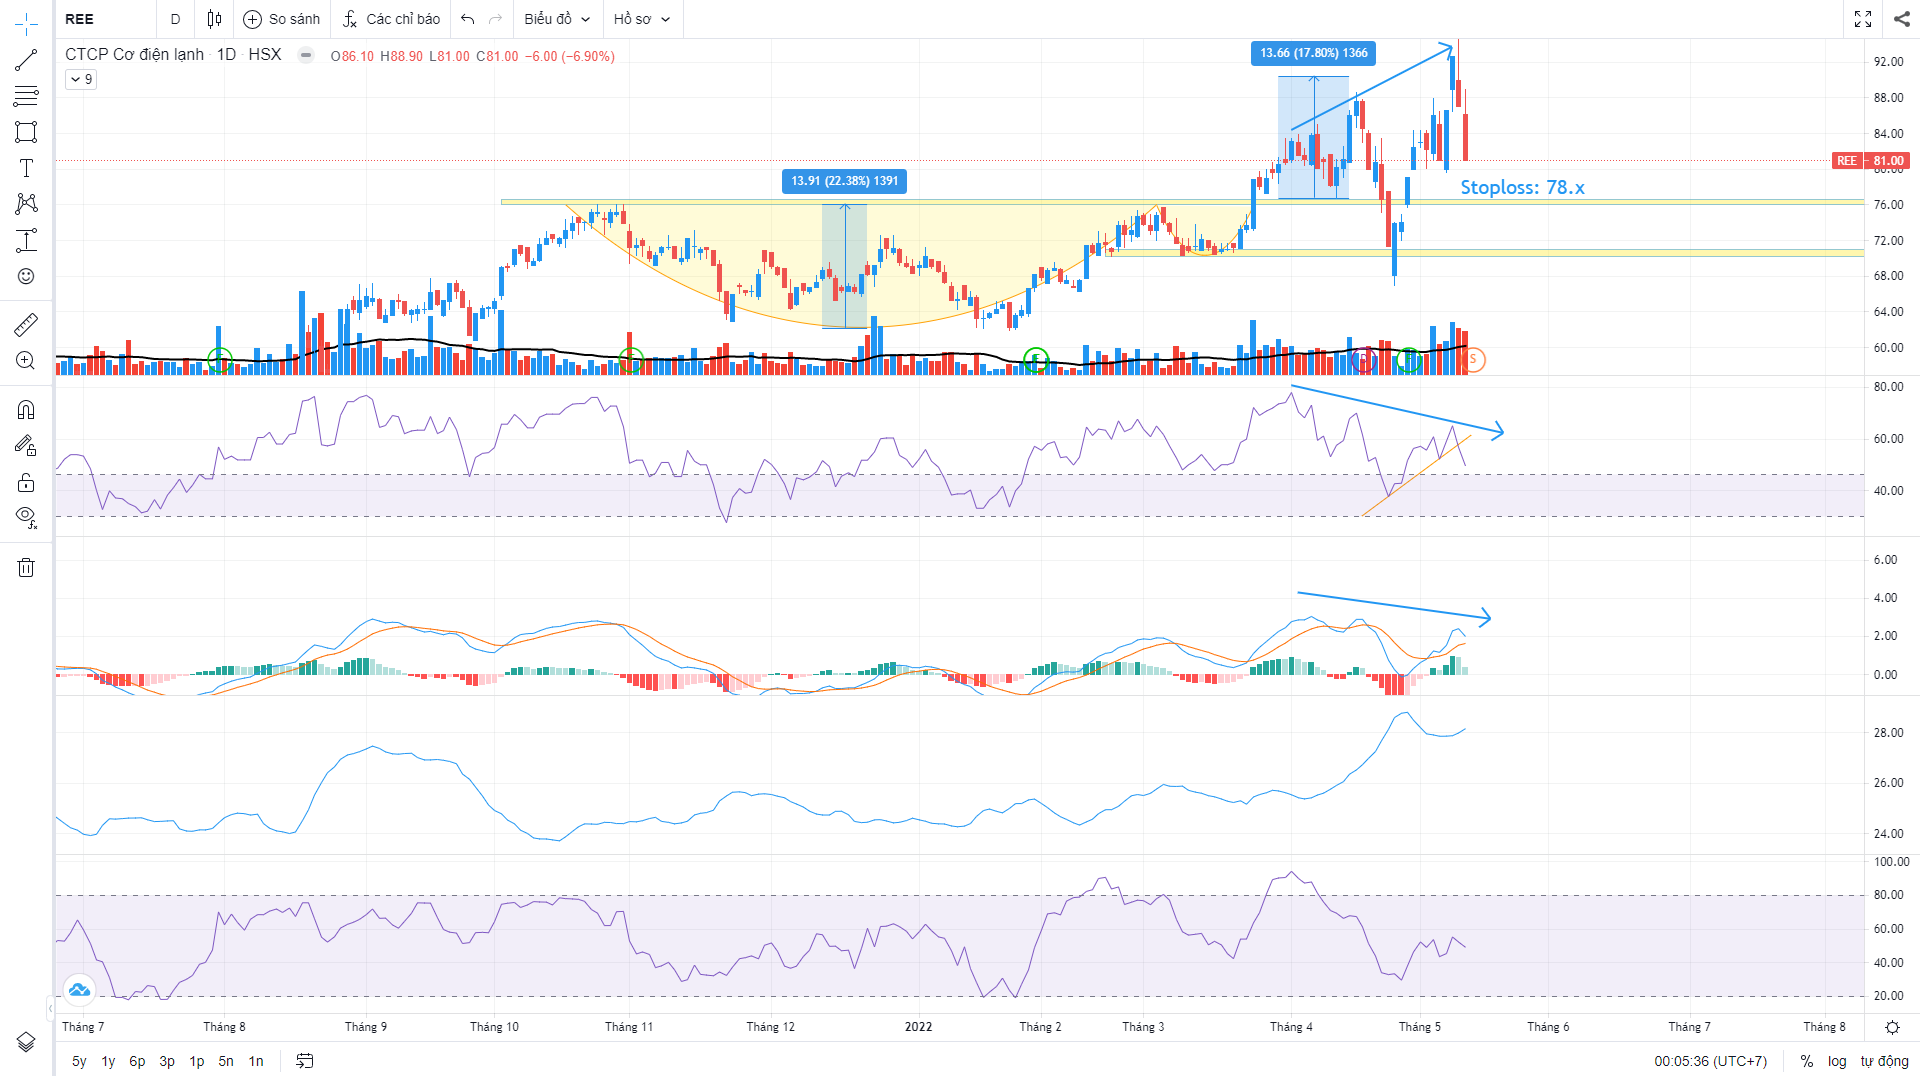Expand the 9 indicators legend chevron

pos(81,79)
